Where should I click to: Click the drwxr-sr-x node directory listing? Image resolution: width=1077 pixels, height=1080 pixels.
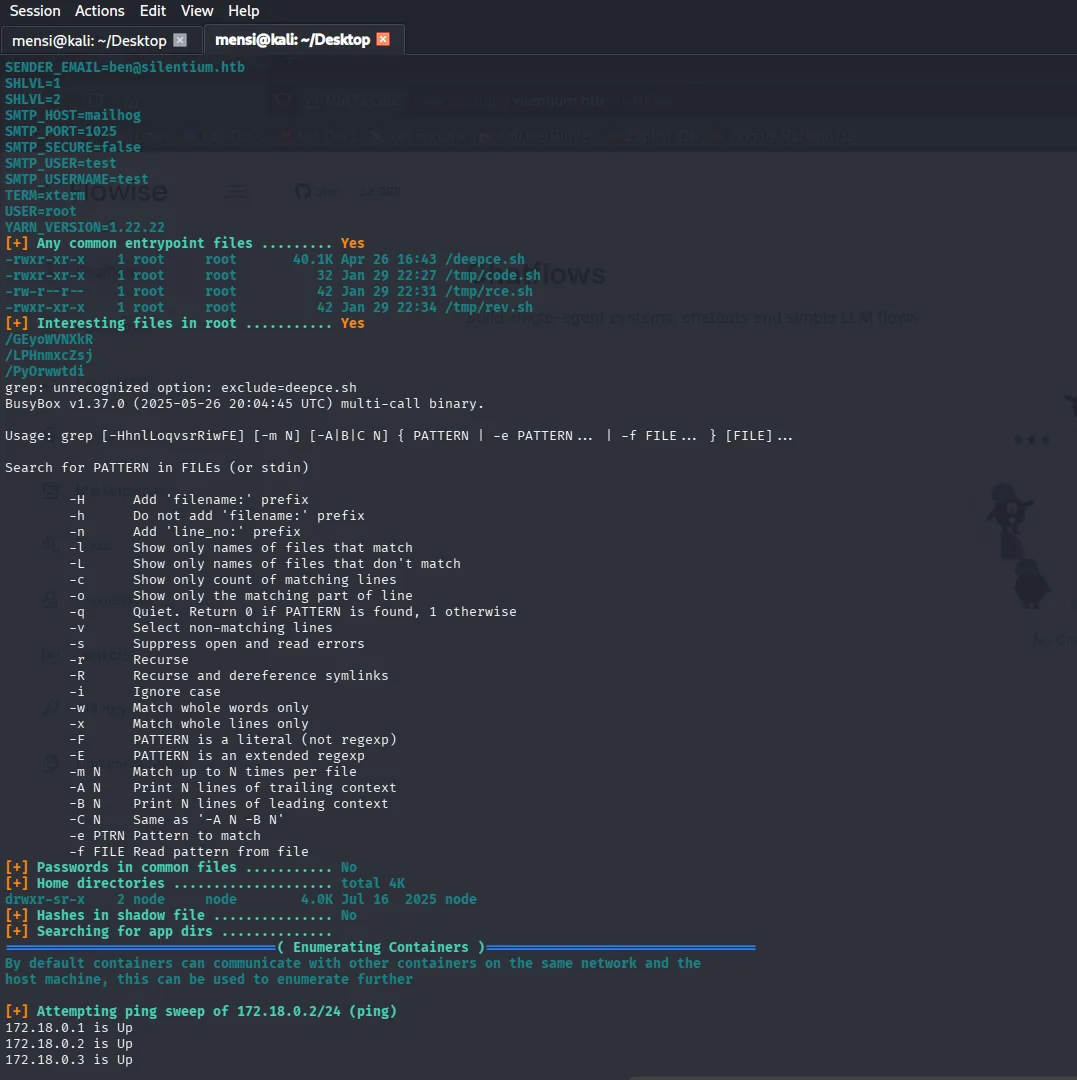coord(241,899)
